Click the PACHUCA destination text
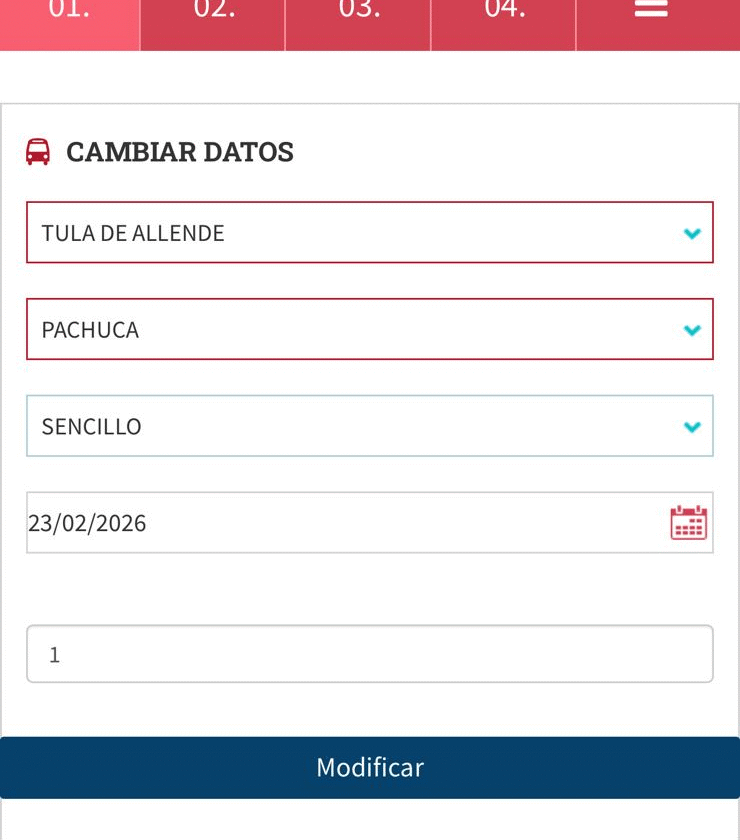Screen dimensions: 740x840 coord(90,330)
